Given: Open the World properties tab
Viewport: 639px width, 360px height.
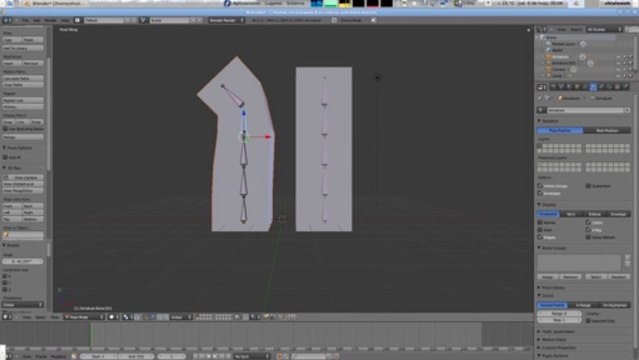Looking at the screenshot, I should coord(569,87).
